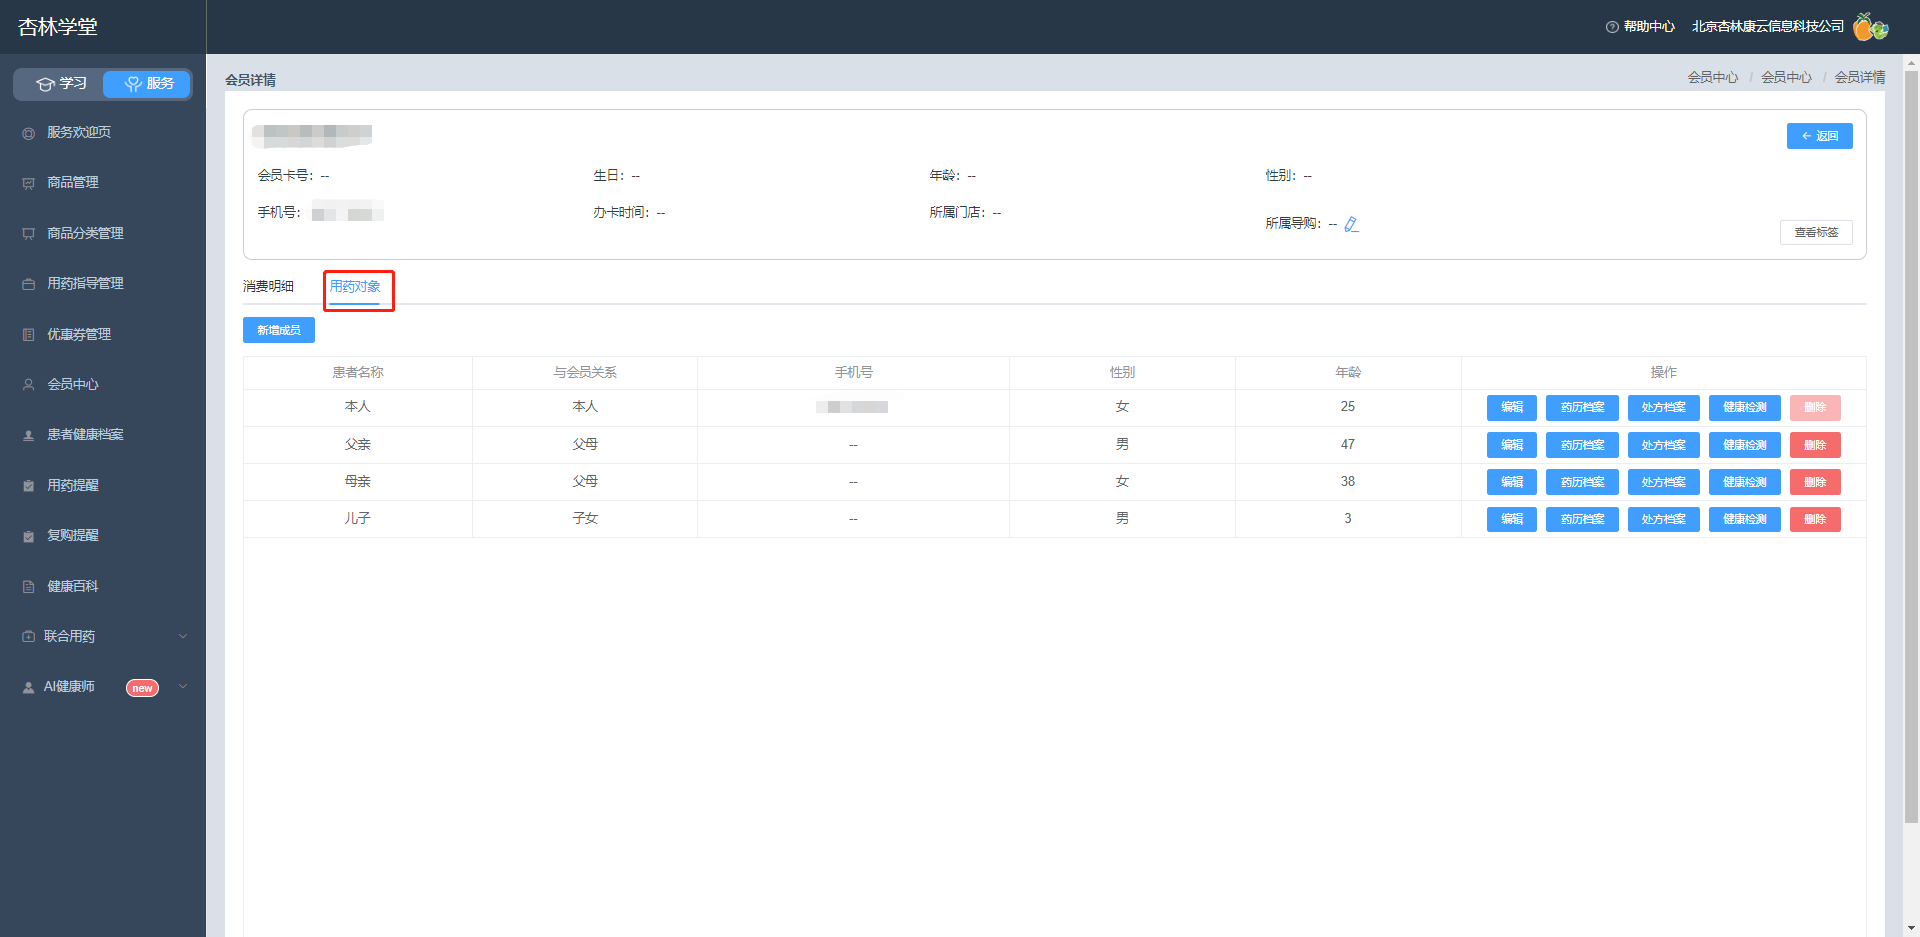1920x937 pixels.
Task: Open 处方档案 for the 母亲 row
Action: click(x=1663, y=482)
